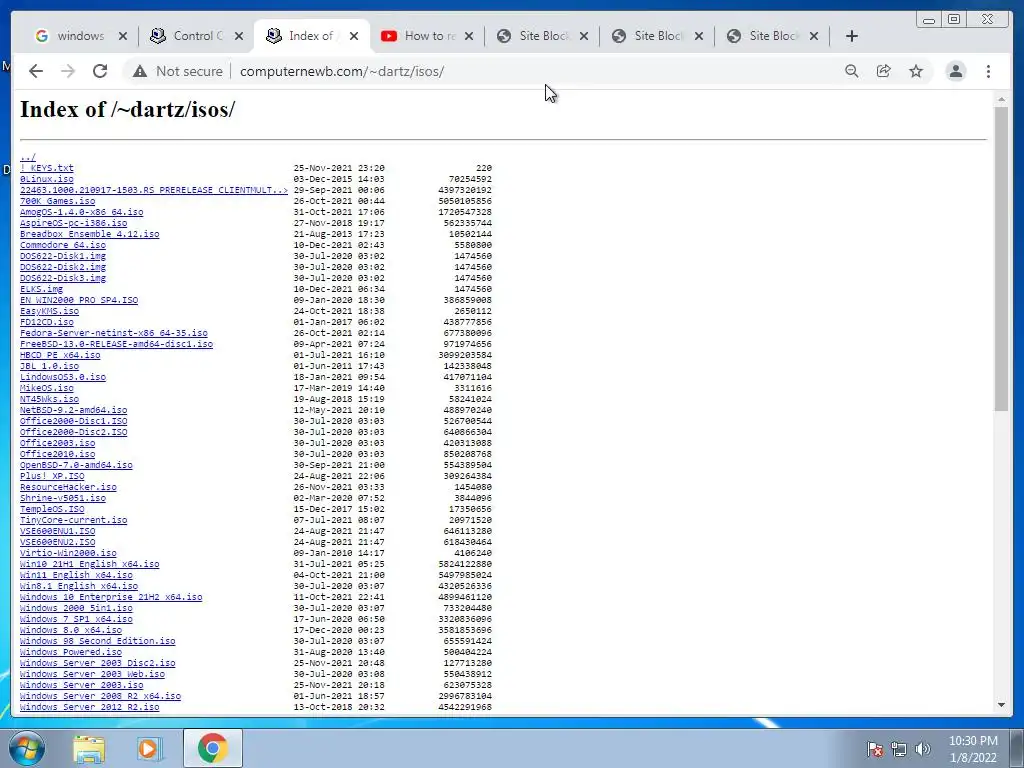Open the Windows Start menu
The width and height of the screenshot is (1024, 768).
click(x=27, y=748)
